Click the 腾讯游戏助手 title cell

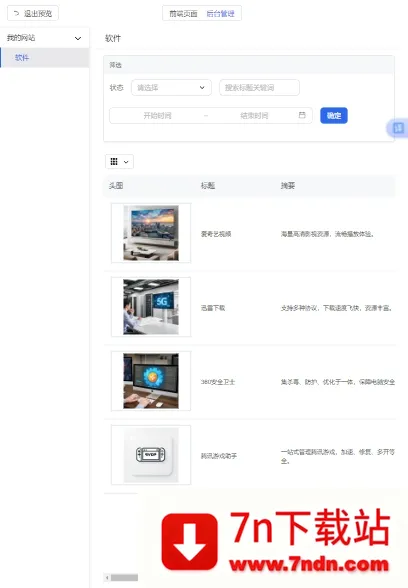[x=219, y=456]
